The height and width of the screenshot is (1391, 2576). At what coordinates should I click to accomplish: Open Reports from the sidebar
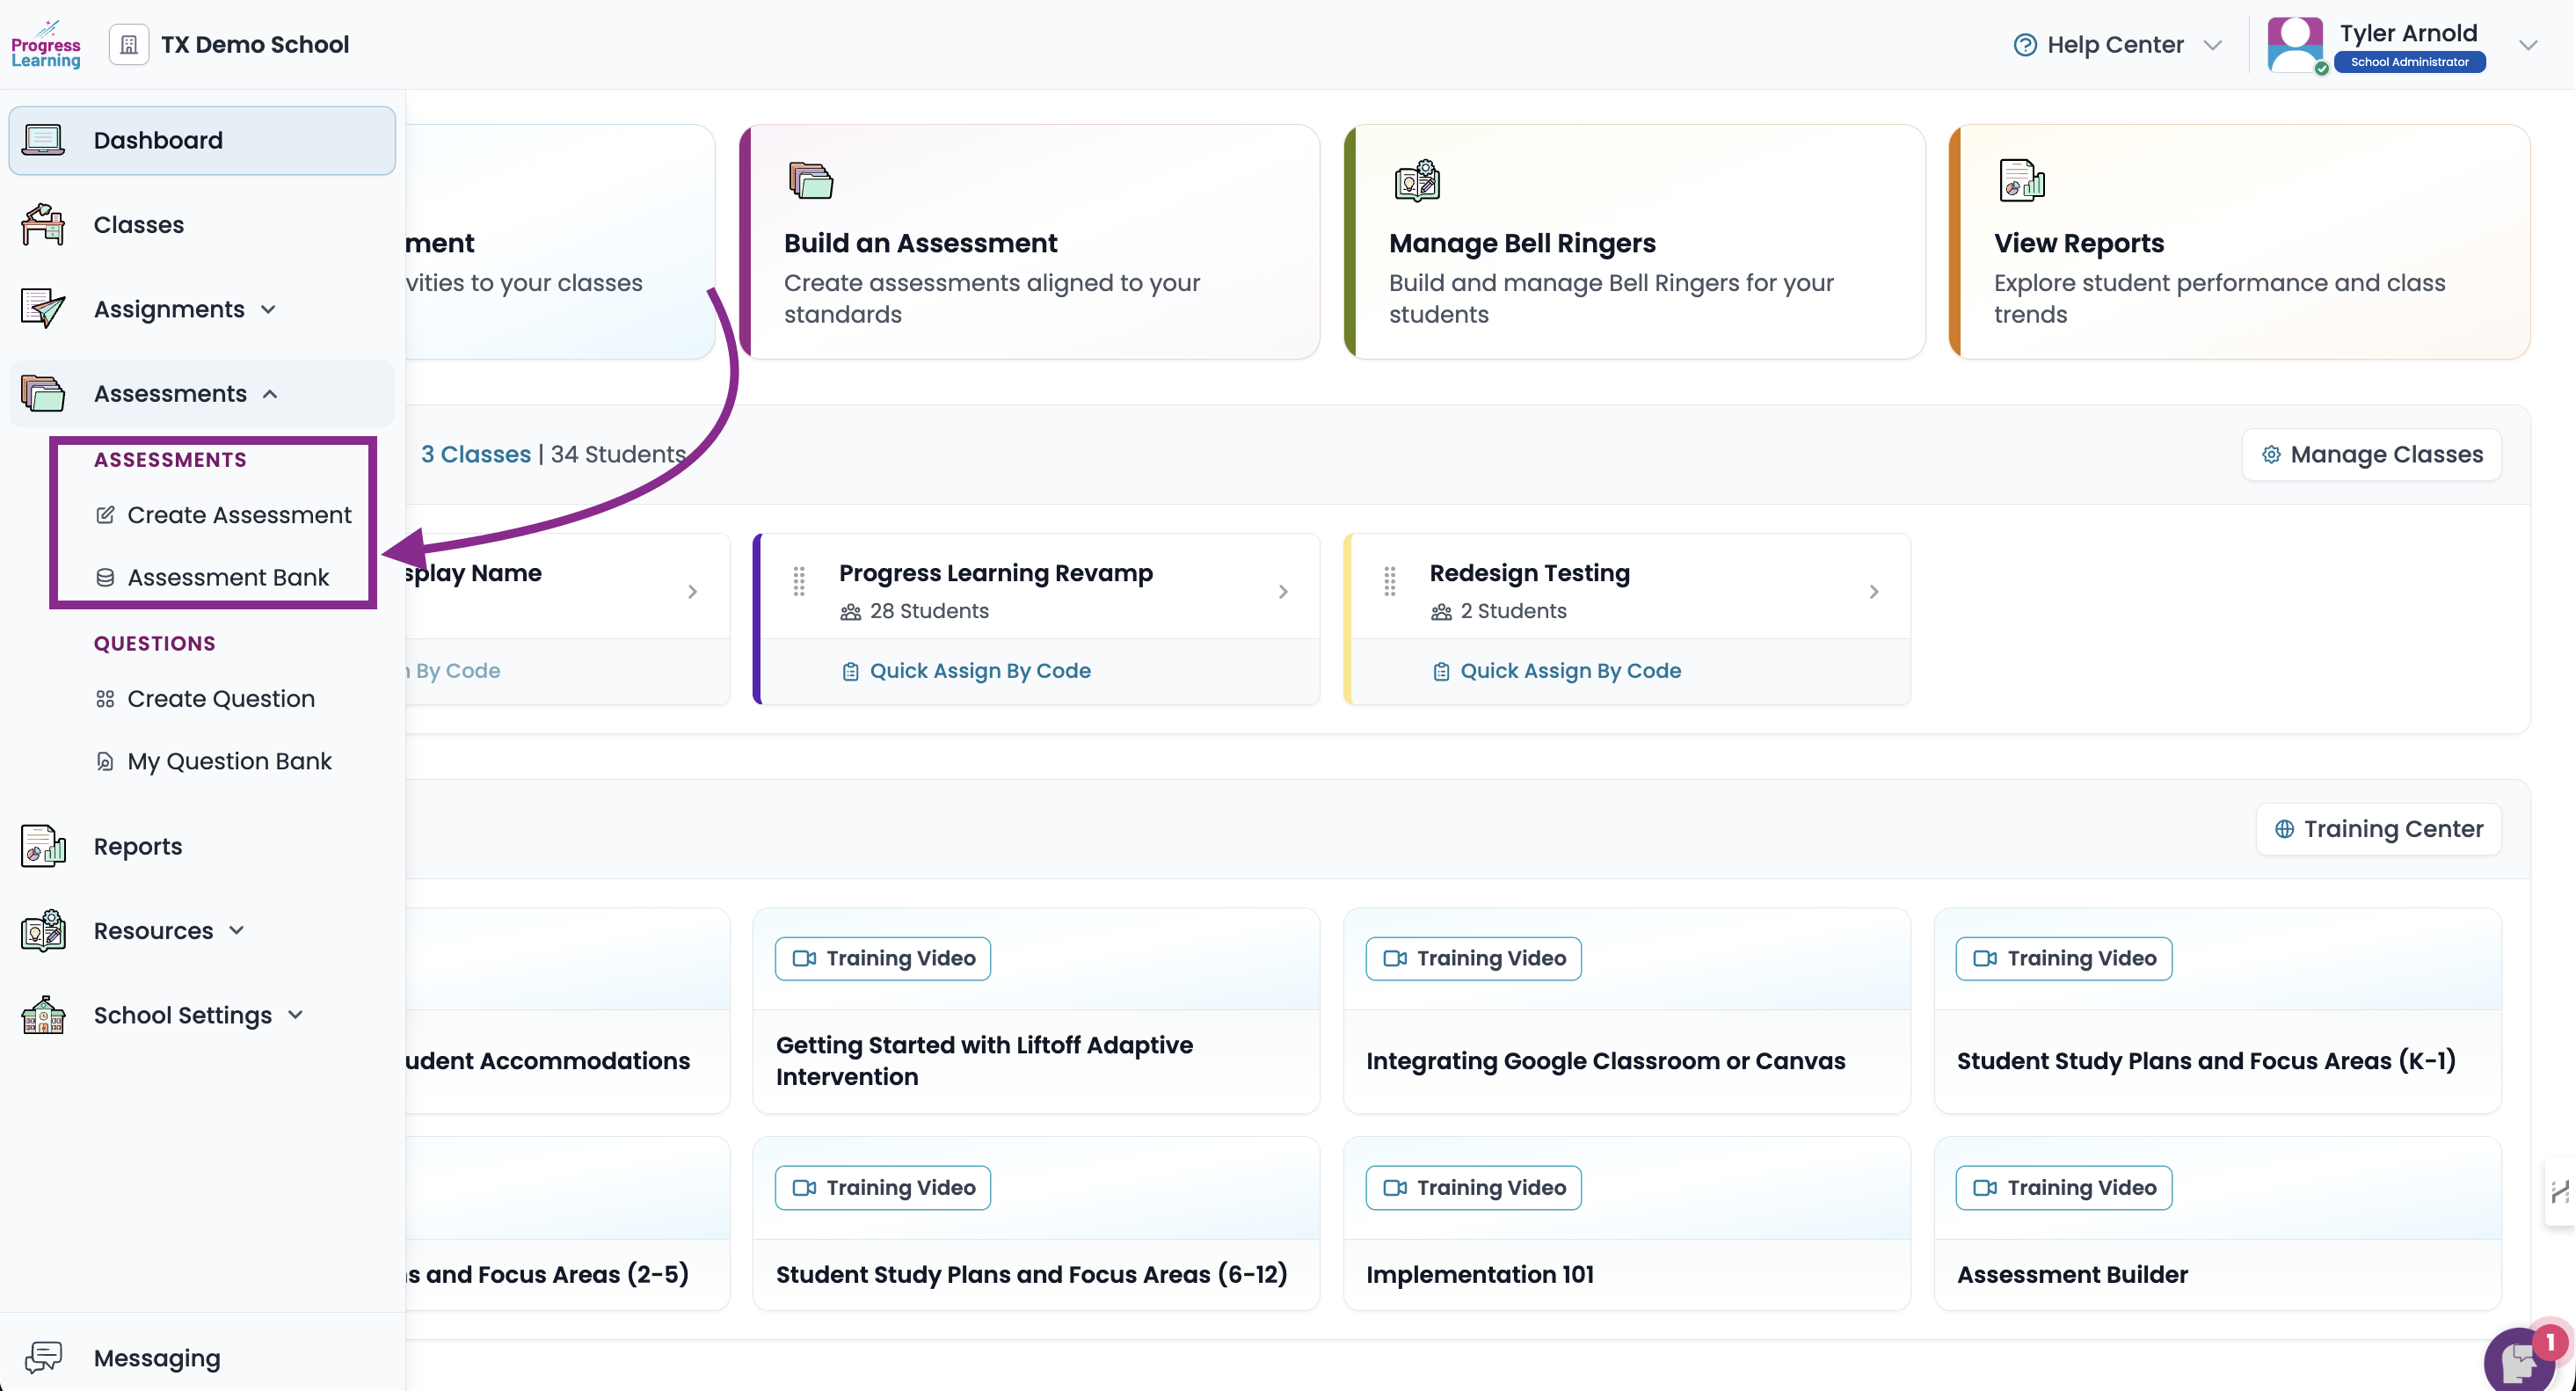[x=202, y=846]
